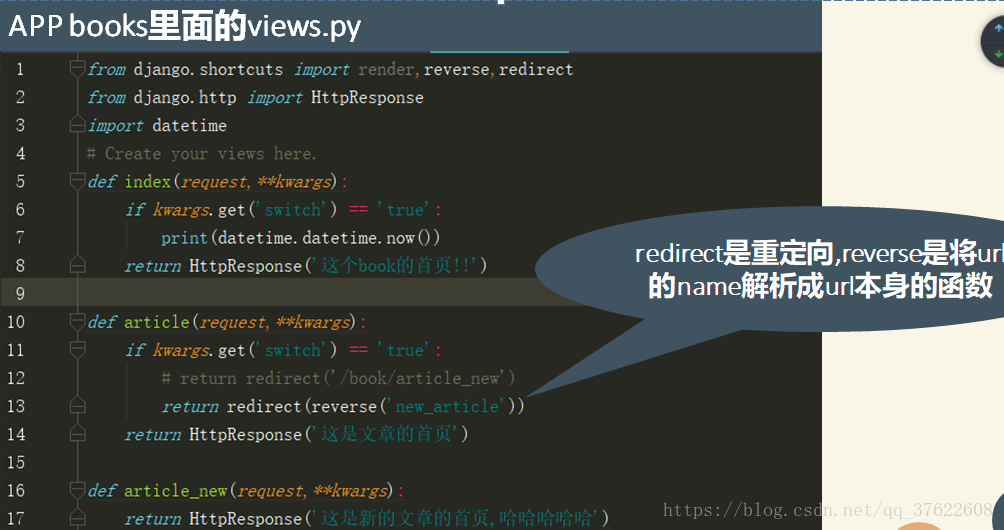The width and height of the screenshot is (1004, 530).
Task: Click the '# Create your views here.' comment
Action: point(202,154)
